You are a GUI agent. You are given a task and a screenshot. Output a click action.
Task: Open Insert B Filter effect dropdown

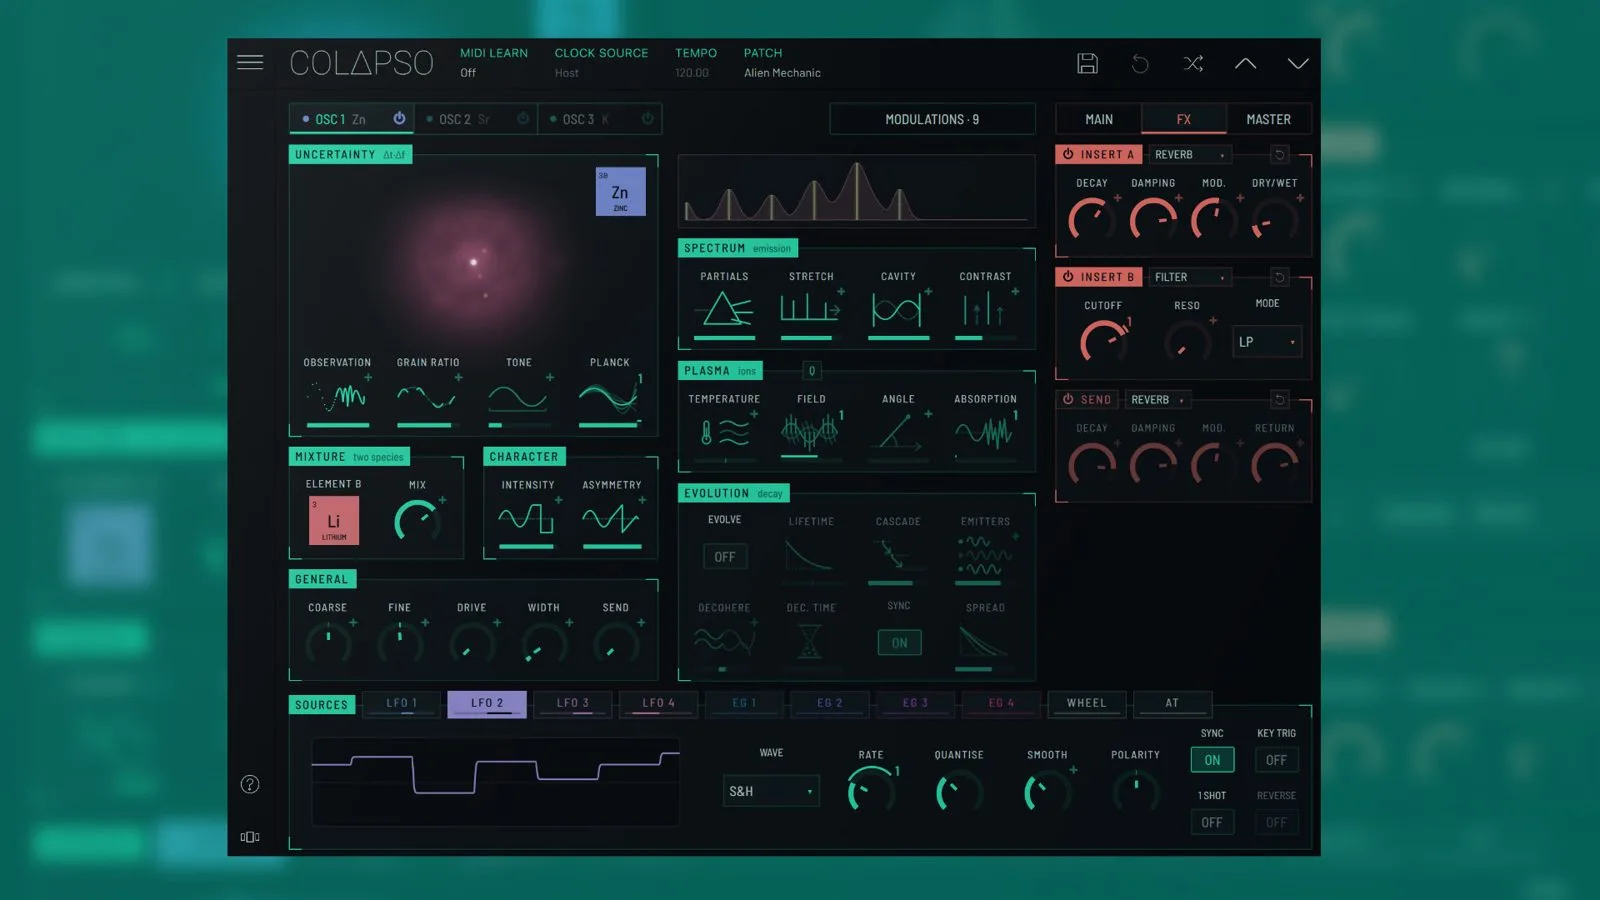1190,277
